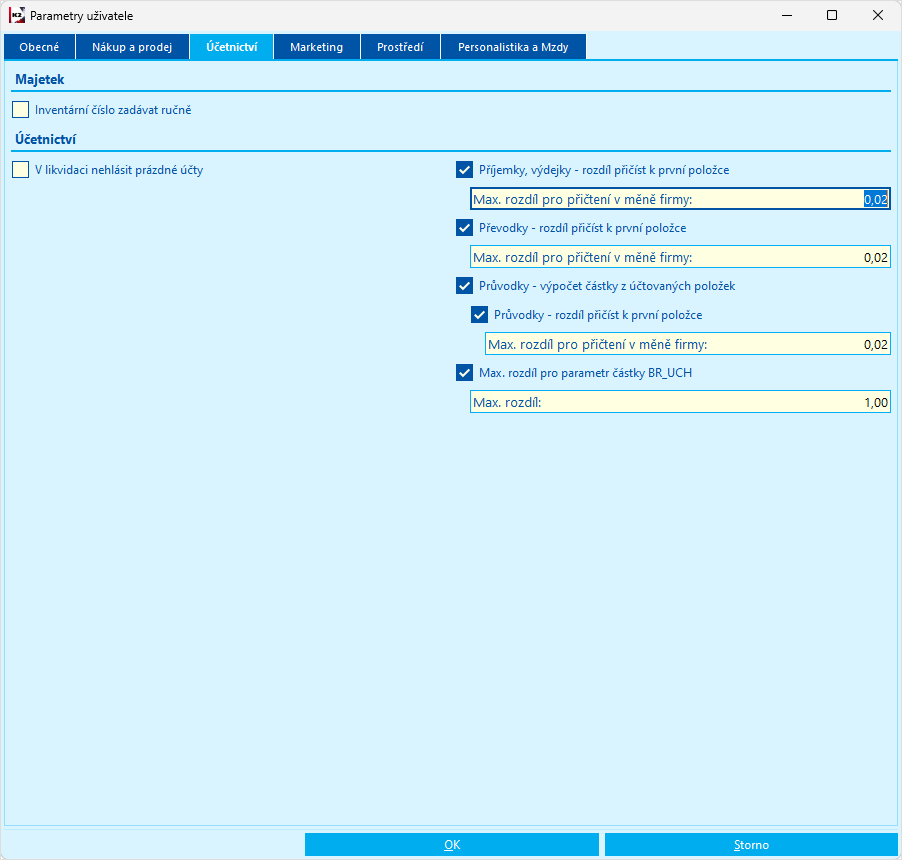Toggle Průvodky - rozdíl přičíst k první položce
902x860 pixels.
(x=479, y=315)
